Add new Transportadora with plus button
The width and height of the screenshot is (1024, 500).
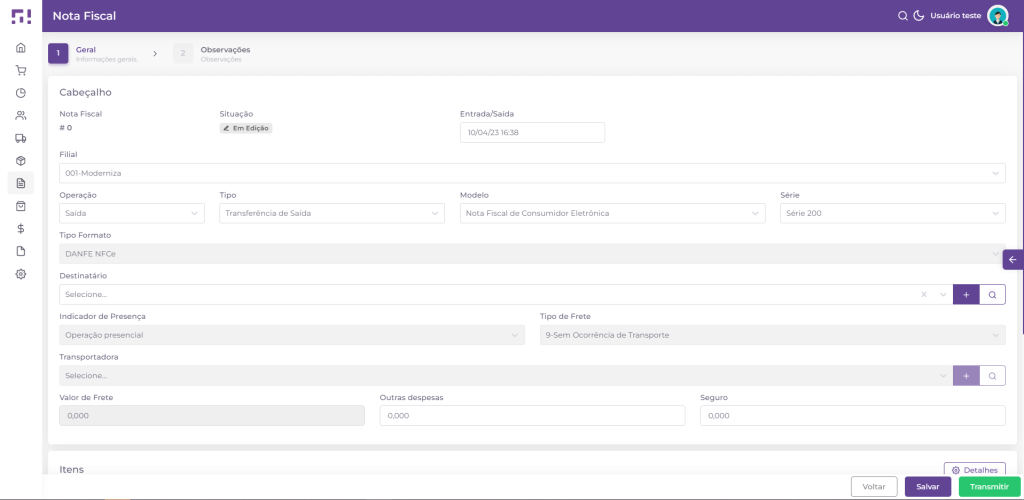(x=967, y=375)
